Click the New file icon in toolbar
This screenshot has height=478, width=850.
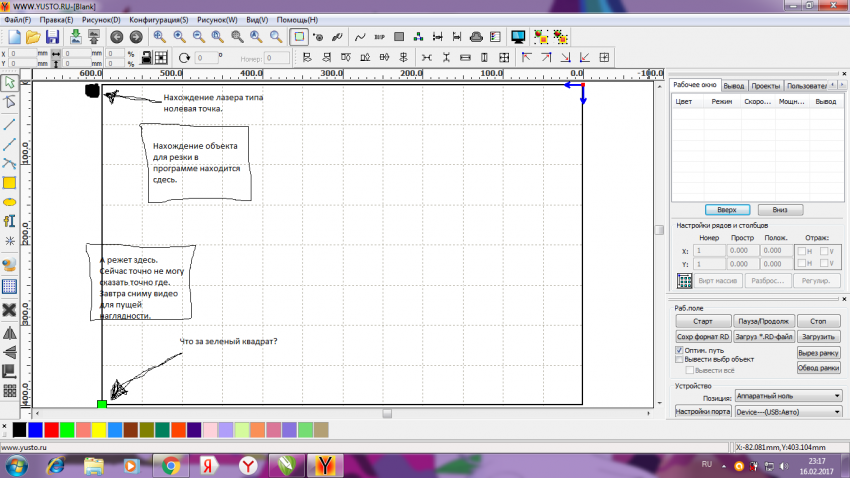click(14, 37)
